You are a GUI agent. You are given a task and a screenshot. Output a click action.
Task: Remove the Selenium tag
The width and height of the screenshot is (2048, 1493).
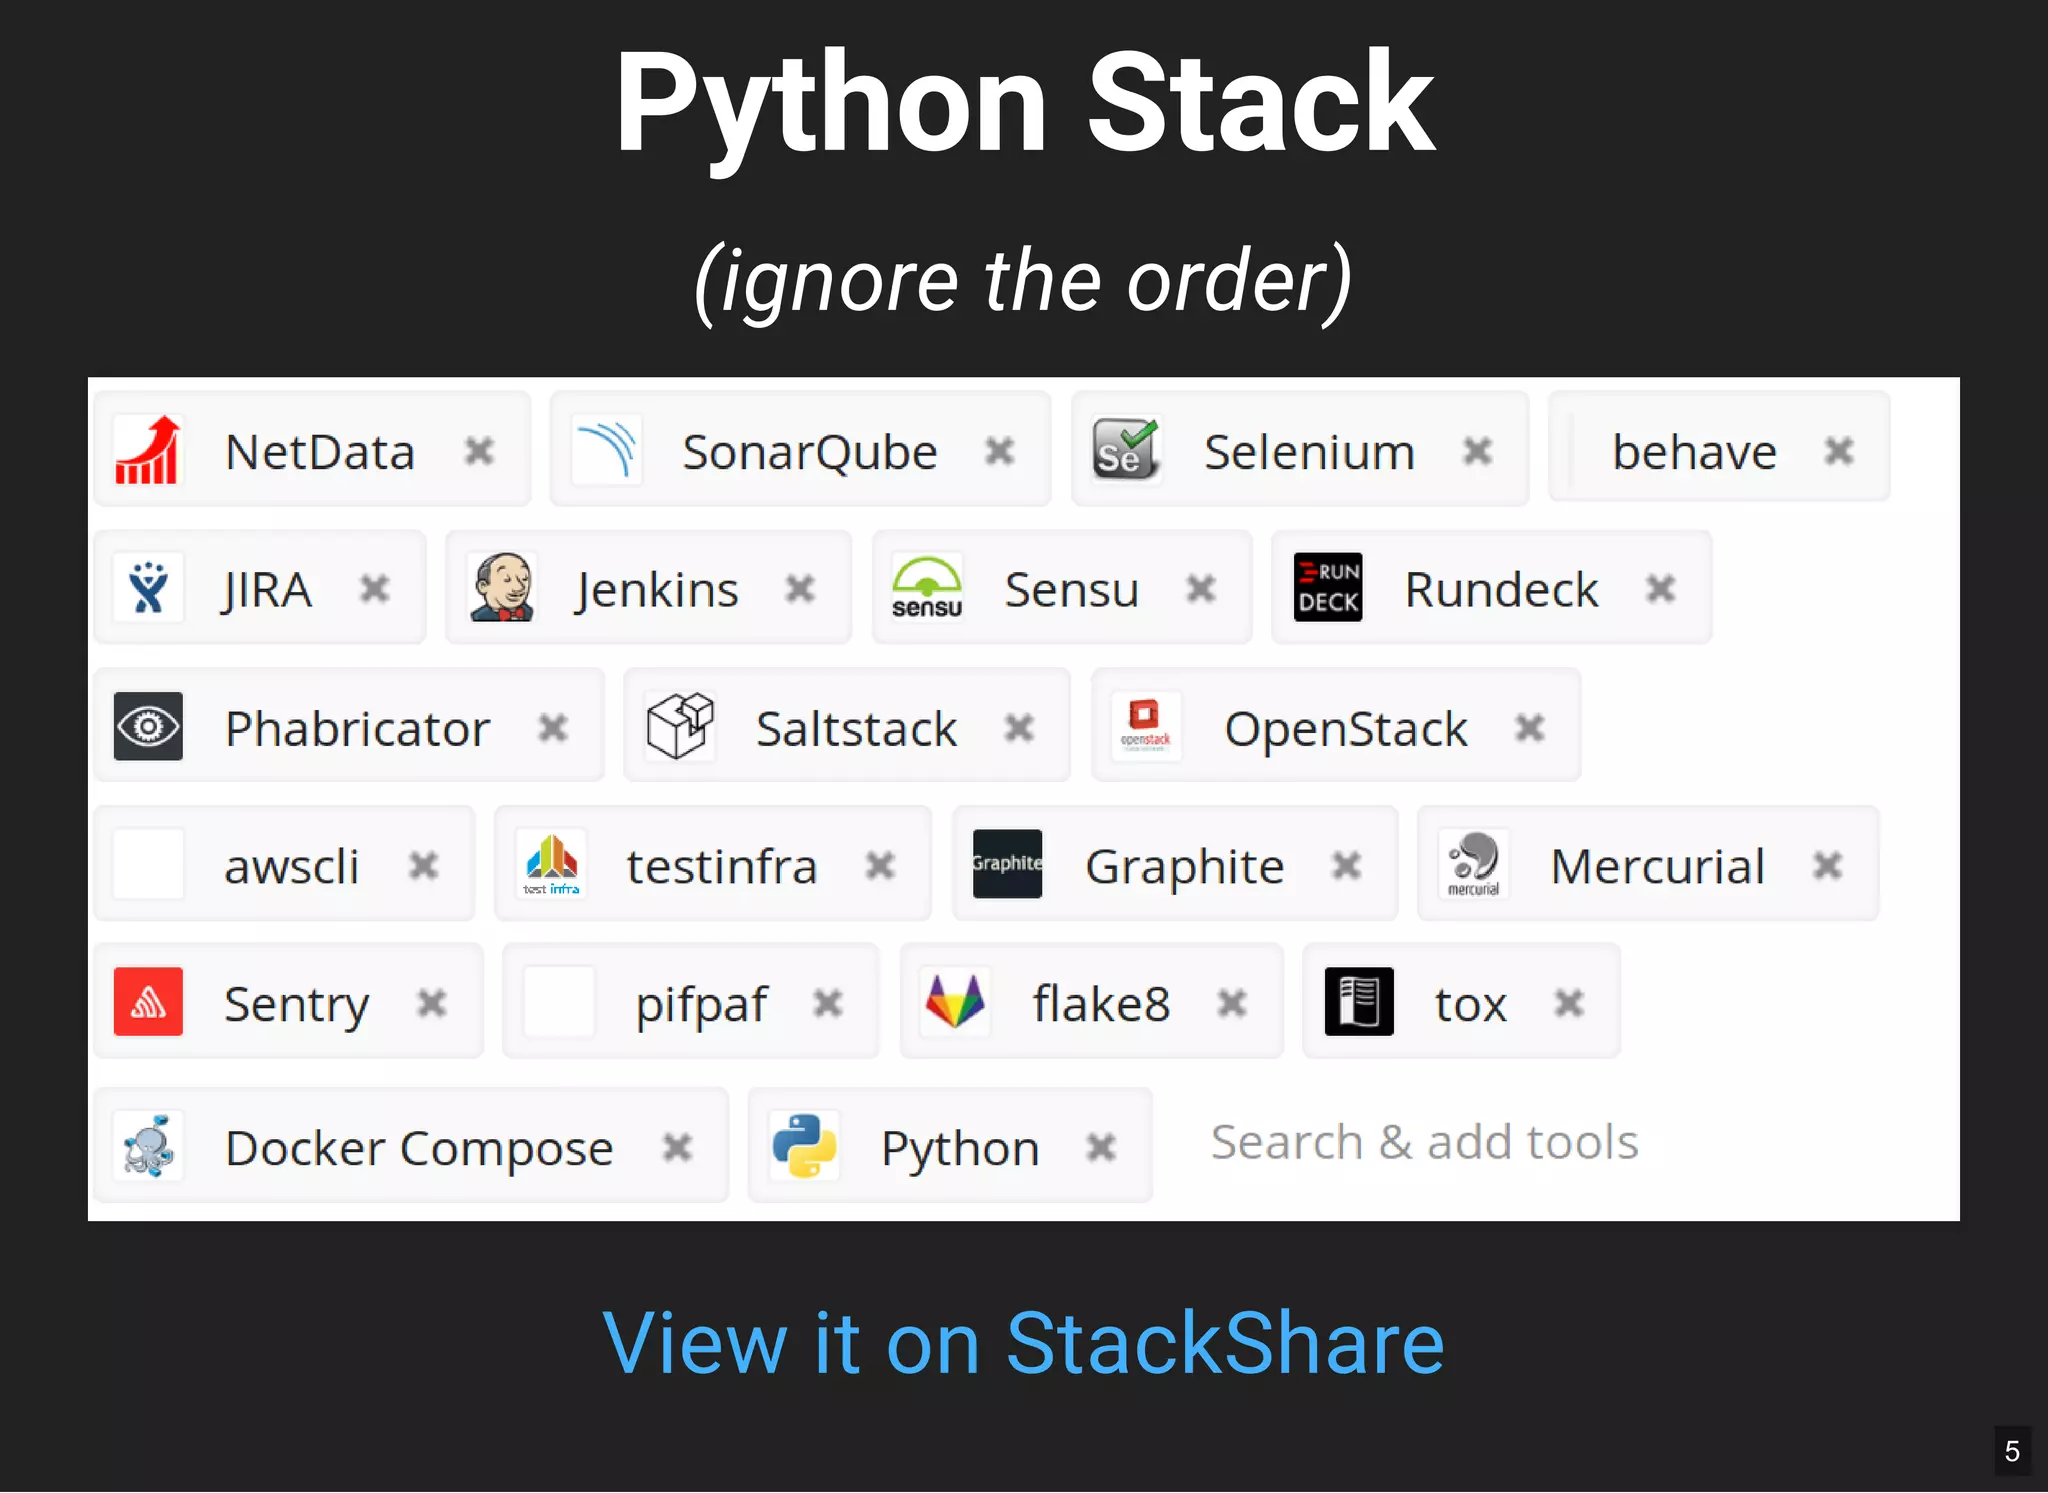1478,451
